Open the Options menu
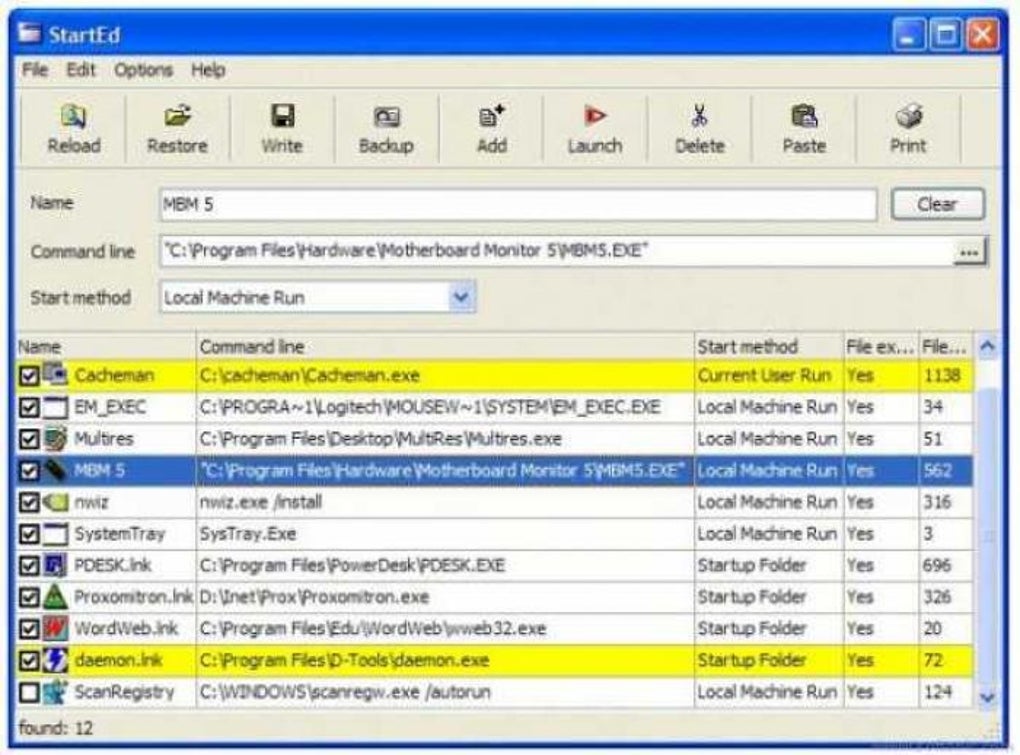The height and width of the screenshot is (755, 1020). point(144,70)
